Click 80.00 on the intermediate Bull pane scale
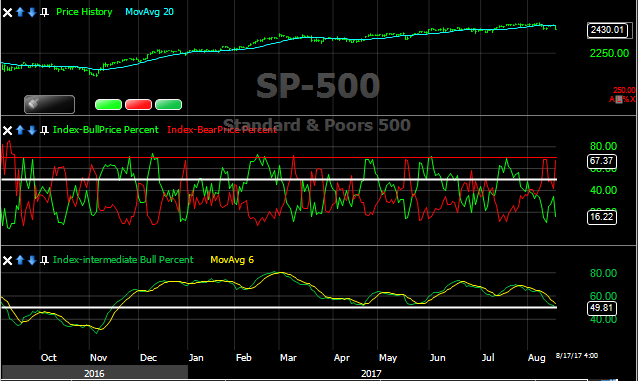The height and width of the screenshot is (381, 638). point(603,274)
